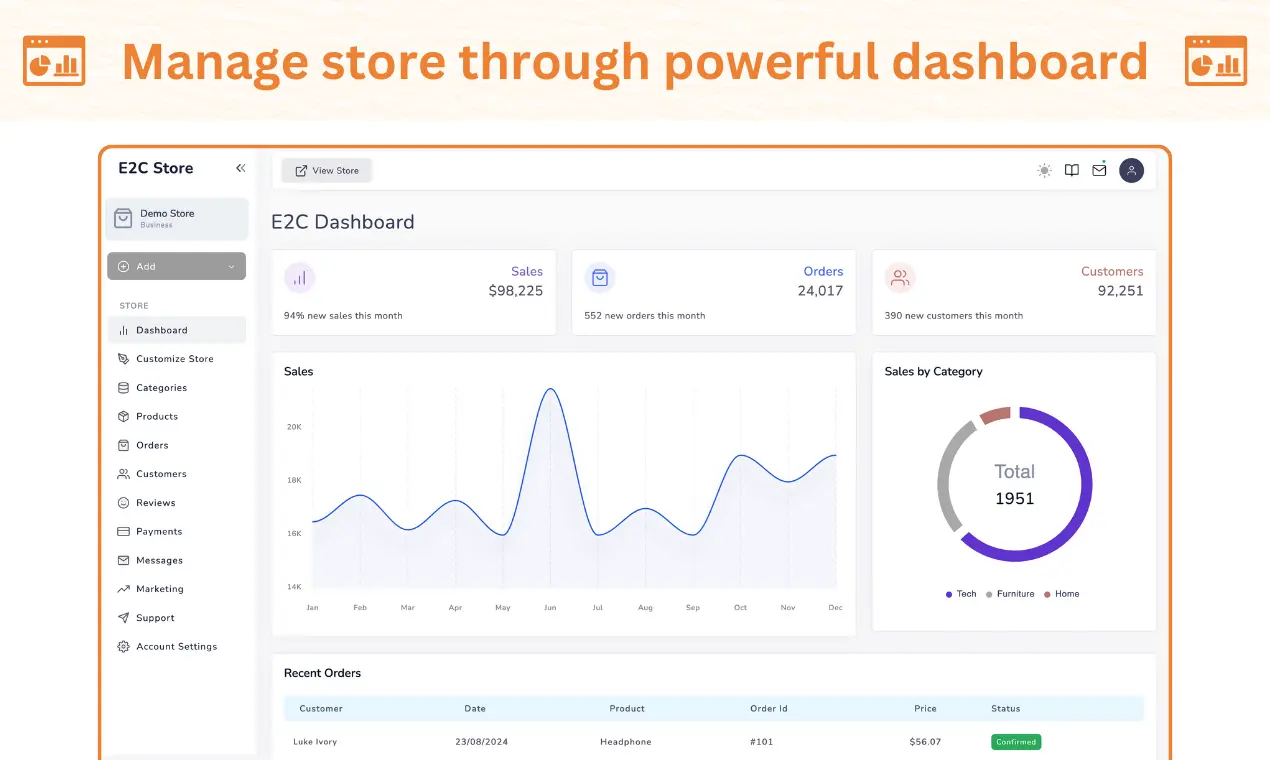The height and width of the screenshot is (760, 1270).
Task: Click order id #101 cell
Action: tap(762, 742)
